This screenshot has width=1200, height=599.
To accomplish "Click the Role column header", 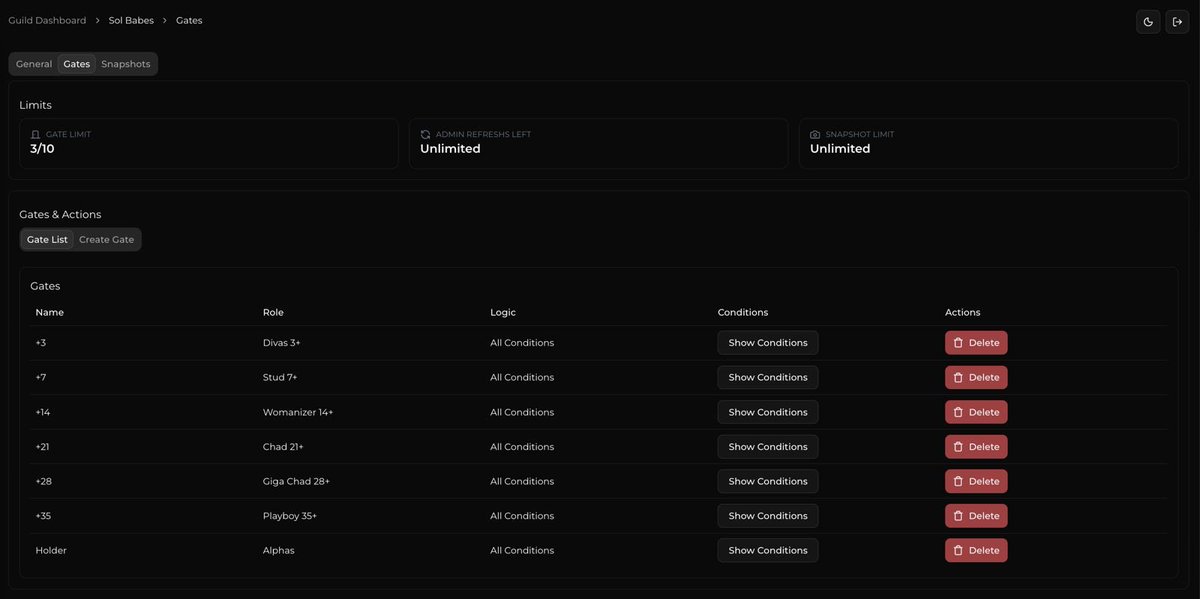I will click(x=273, y=312).
